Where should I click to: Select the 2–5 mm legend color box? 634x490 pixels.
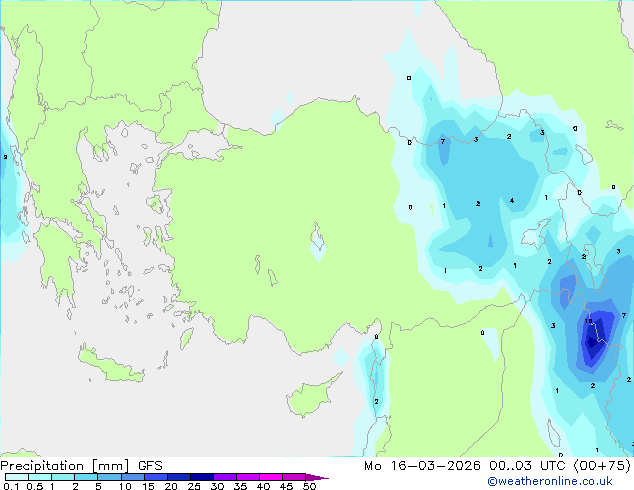(x=86, y=477)
